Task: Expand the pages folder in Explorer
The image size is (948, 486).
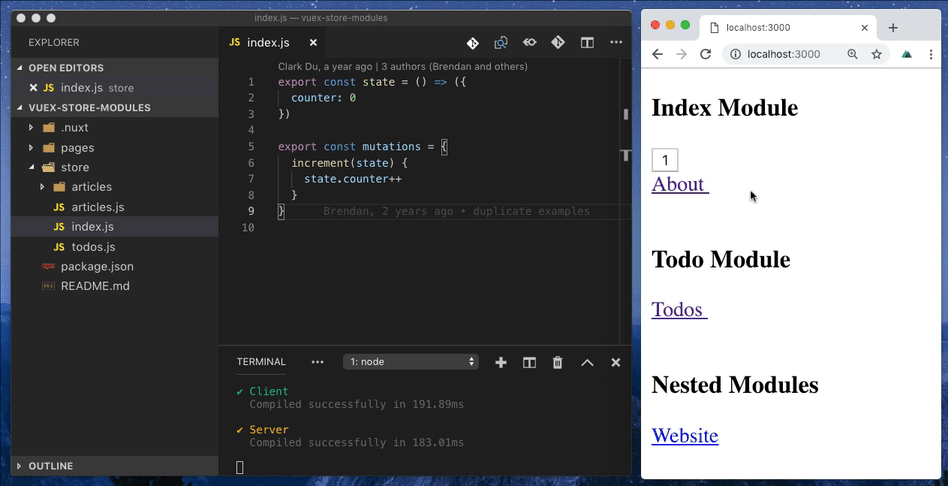Action: 77,148
